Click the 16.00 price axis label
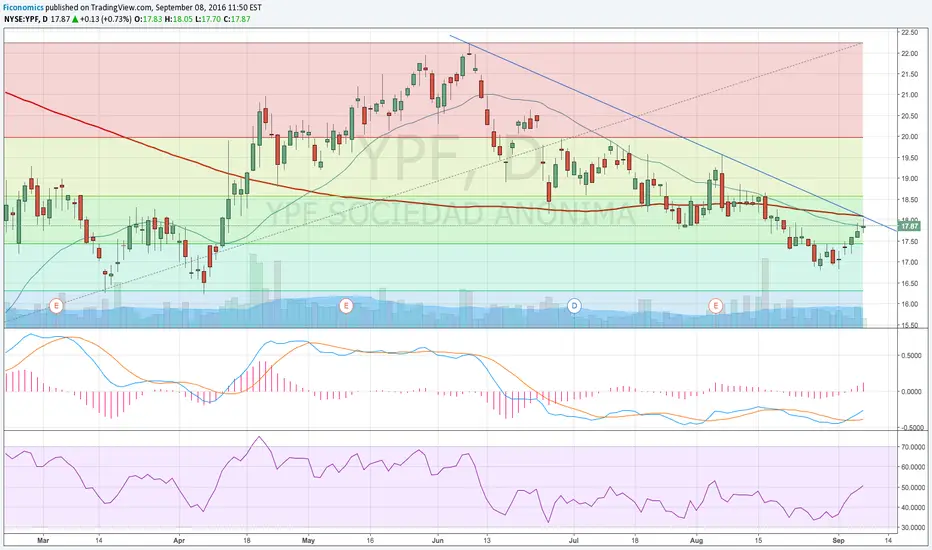 click(x=909, y=304)
